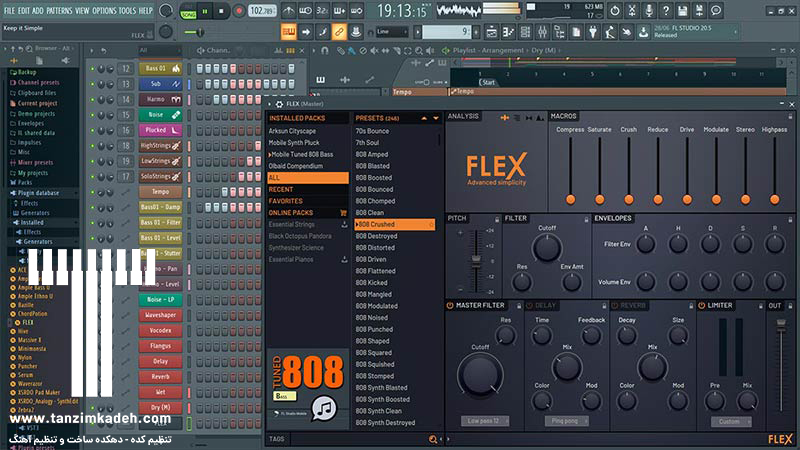This screenshot has height=450, width=800.
Task: Select the Serum generator in browser
Action: coord(26,374)
